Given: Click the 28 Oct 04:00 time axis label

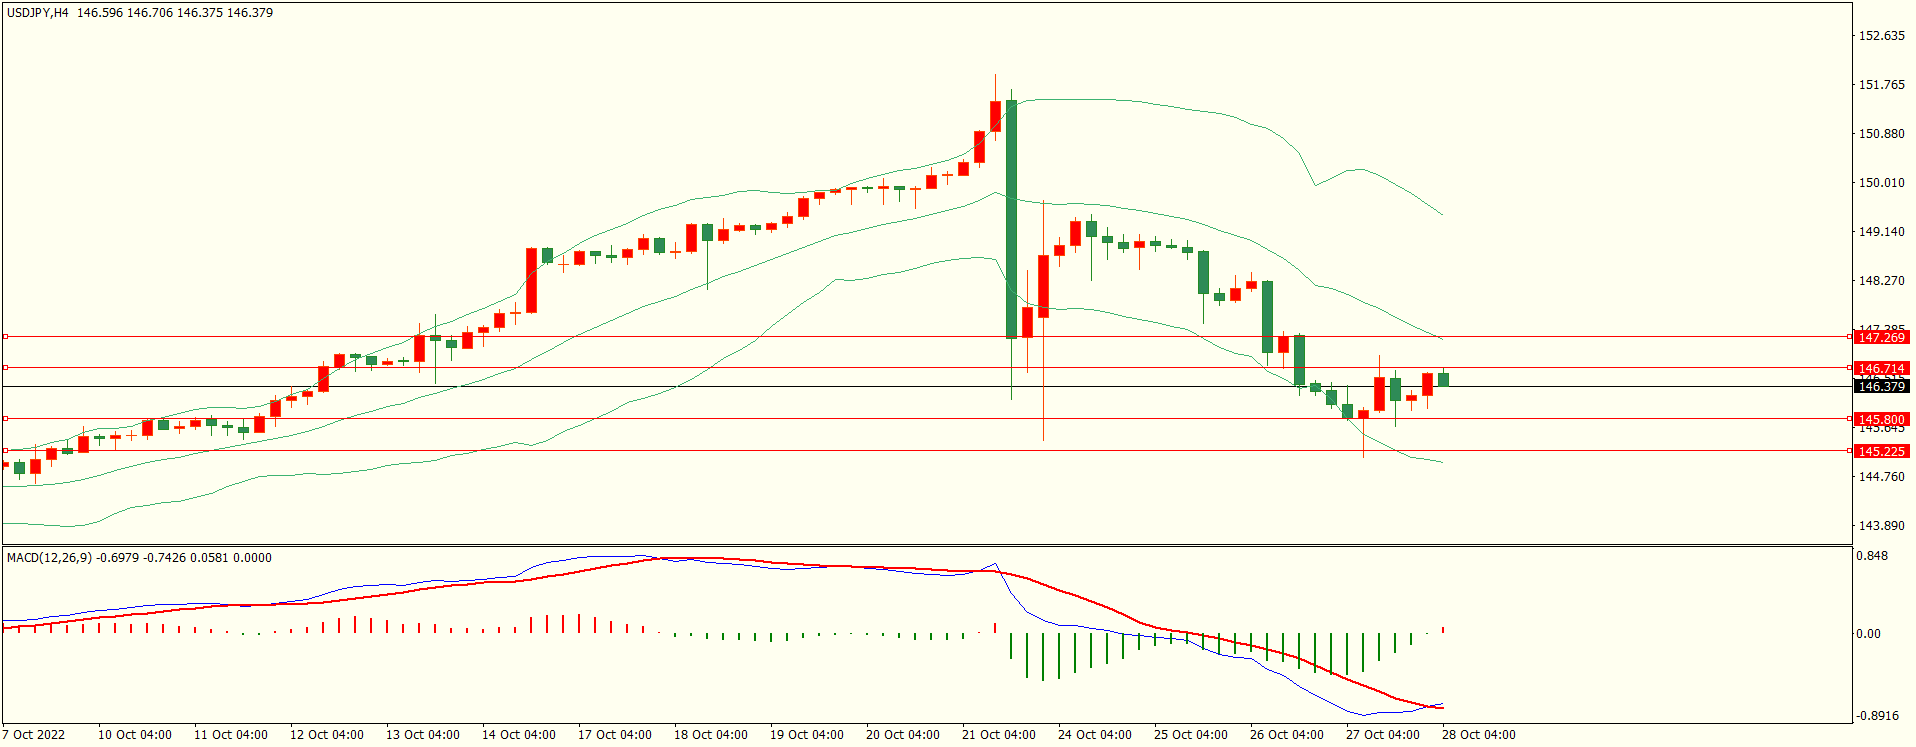Looking at the screenshot, I should pos(1478,735).
